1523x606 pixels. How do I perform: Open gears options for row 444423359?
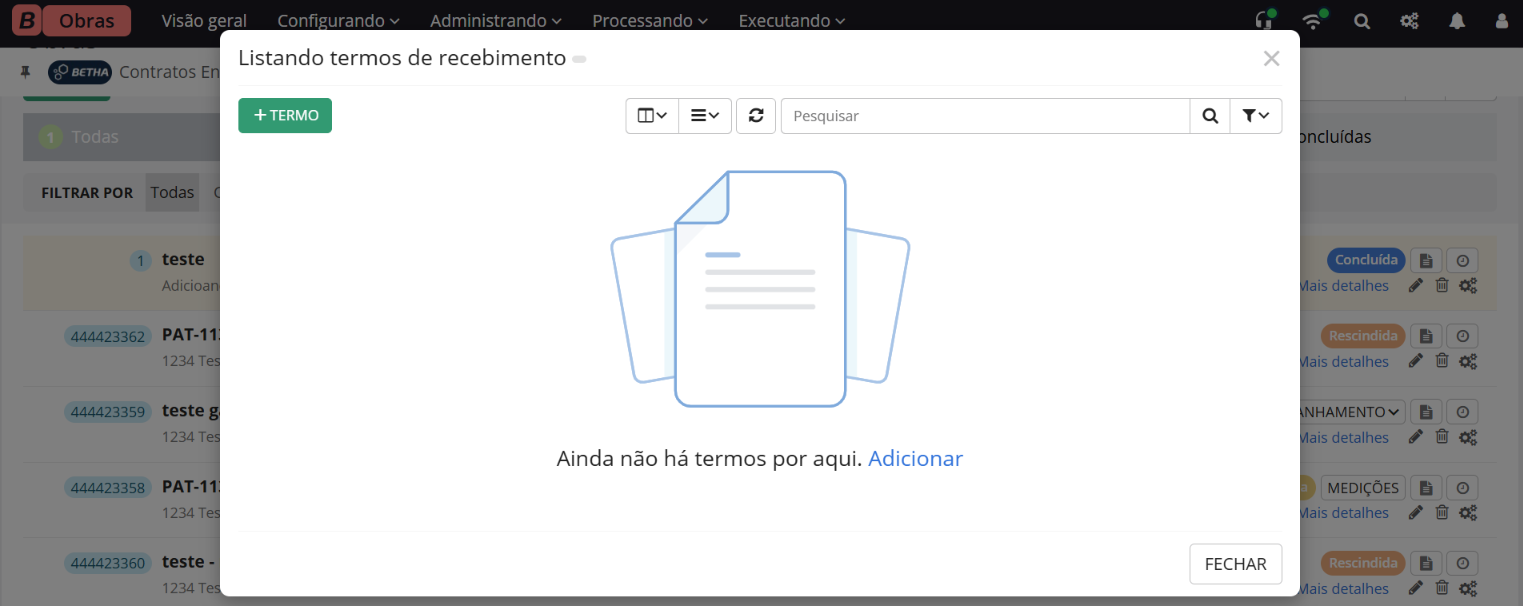point(1468,437)
